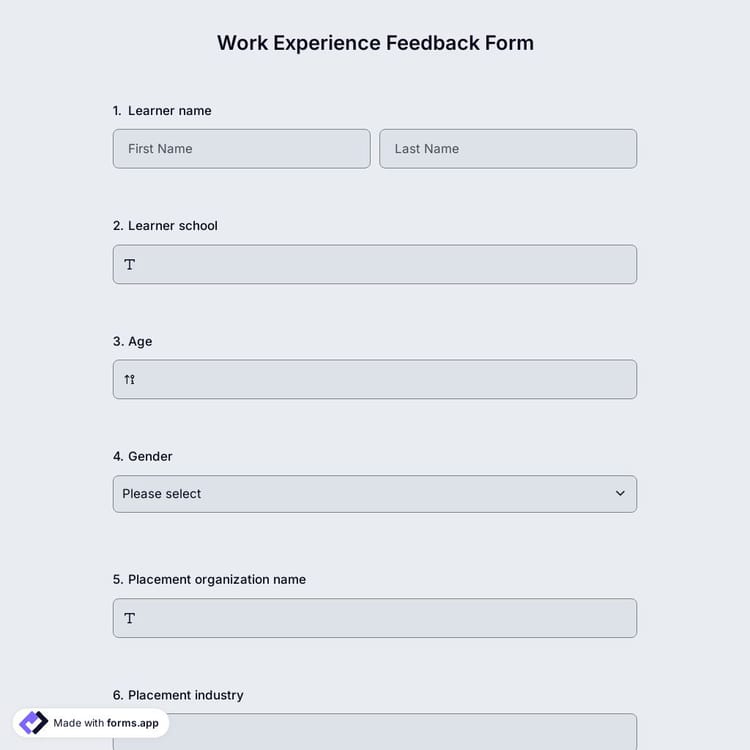Viewport: 750px width, 750px height.
Task: Click the Placement organization name label
Action: point(216,580)
